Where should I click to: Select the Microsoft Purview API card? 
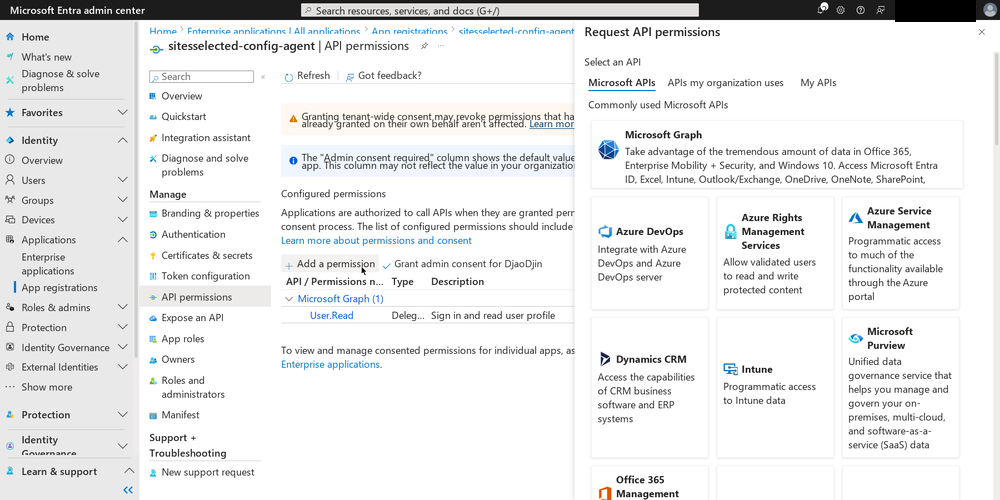pos(901,388)
